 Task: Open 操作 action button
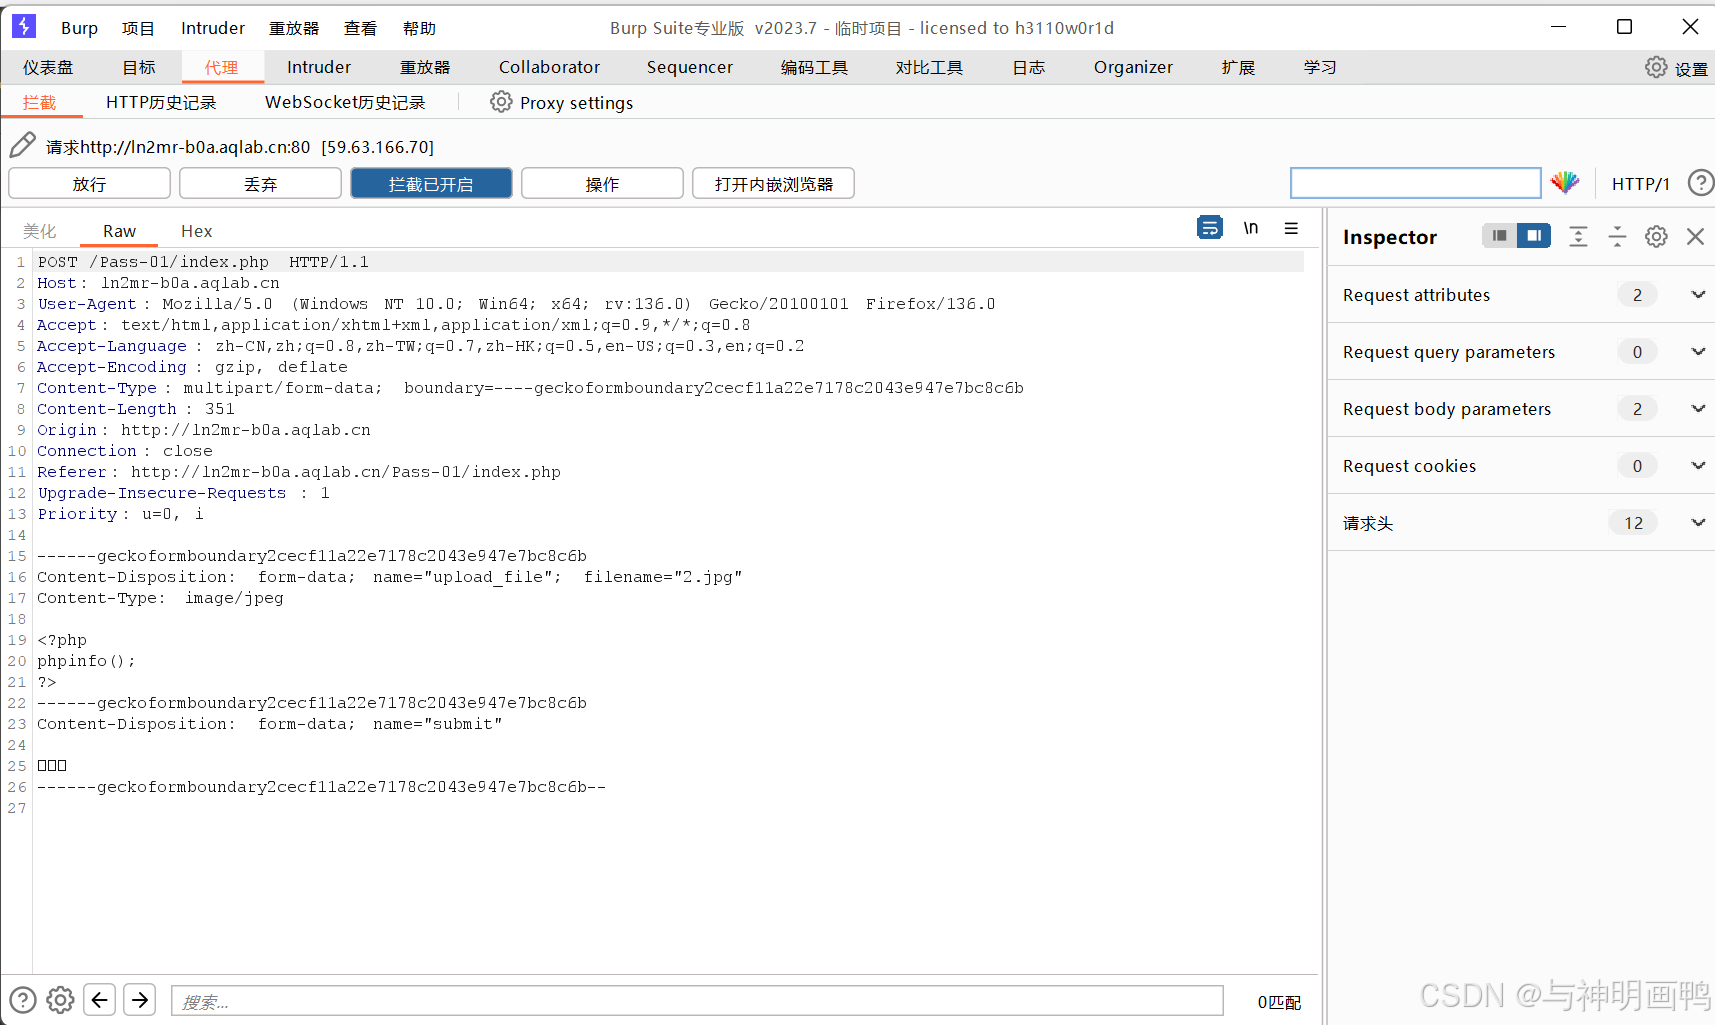[602, 183]
